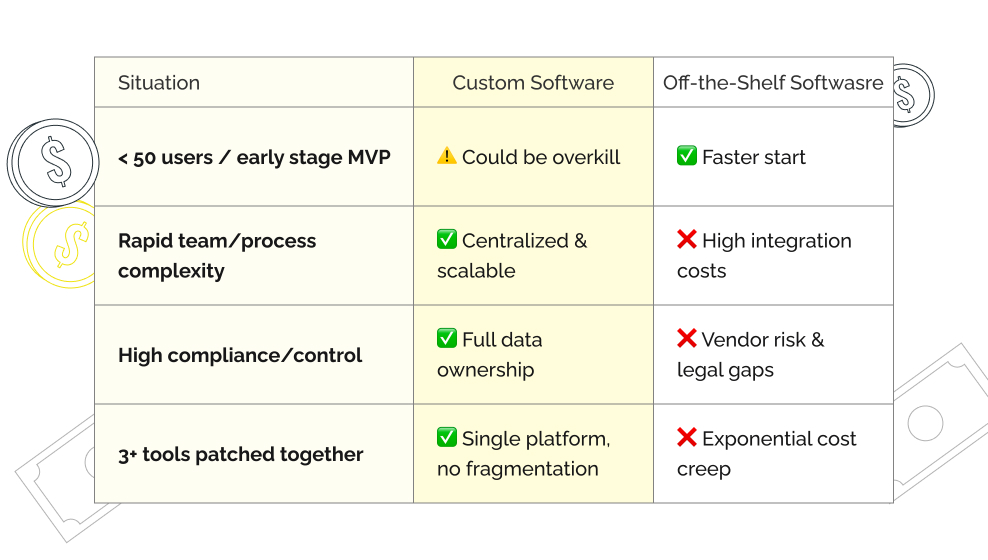988x560 pixels.
Task: Click the green checkmark beside Faster start
Action: 687,156
